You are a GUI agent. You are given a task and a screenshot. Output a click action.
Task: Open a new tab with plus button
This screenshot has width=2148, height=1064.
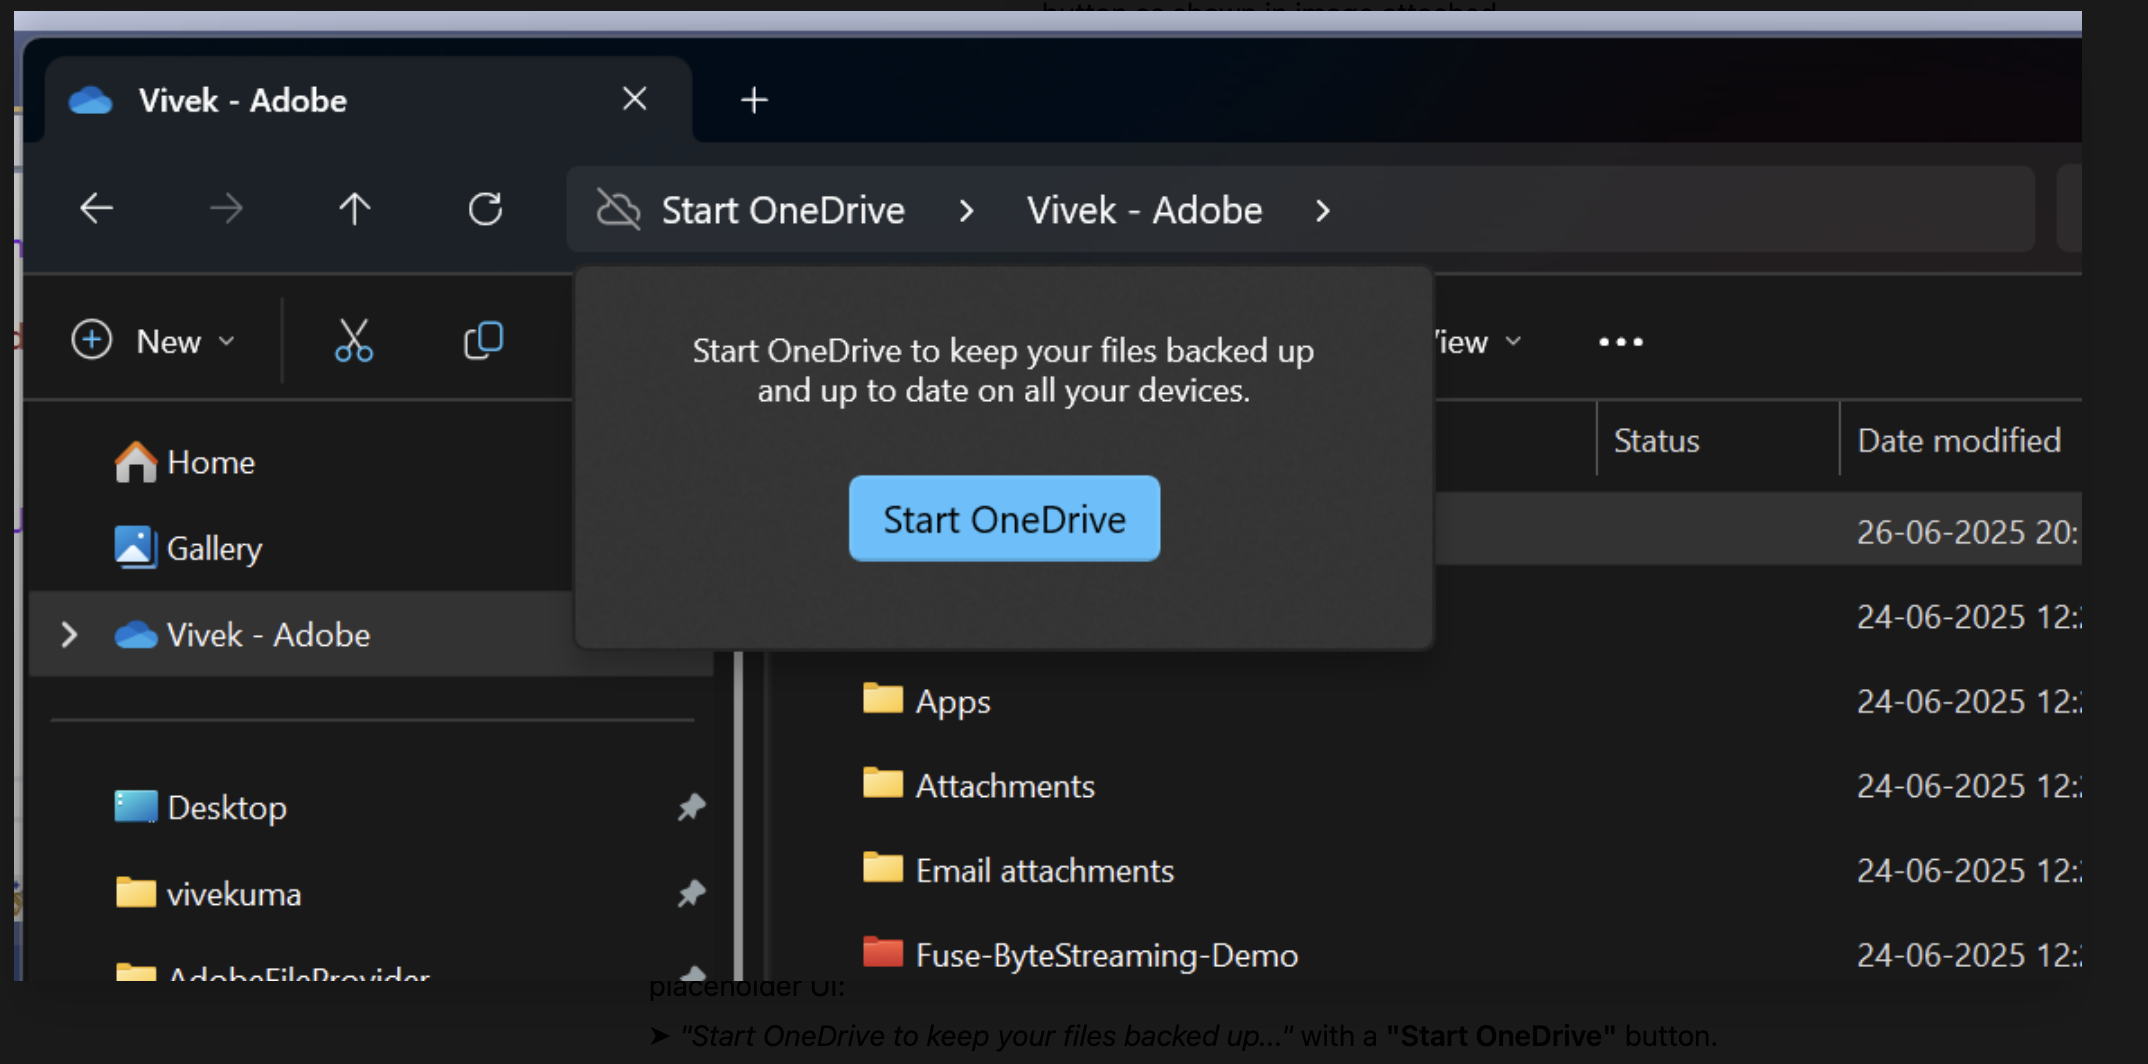[754, 100]
